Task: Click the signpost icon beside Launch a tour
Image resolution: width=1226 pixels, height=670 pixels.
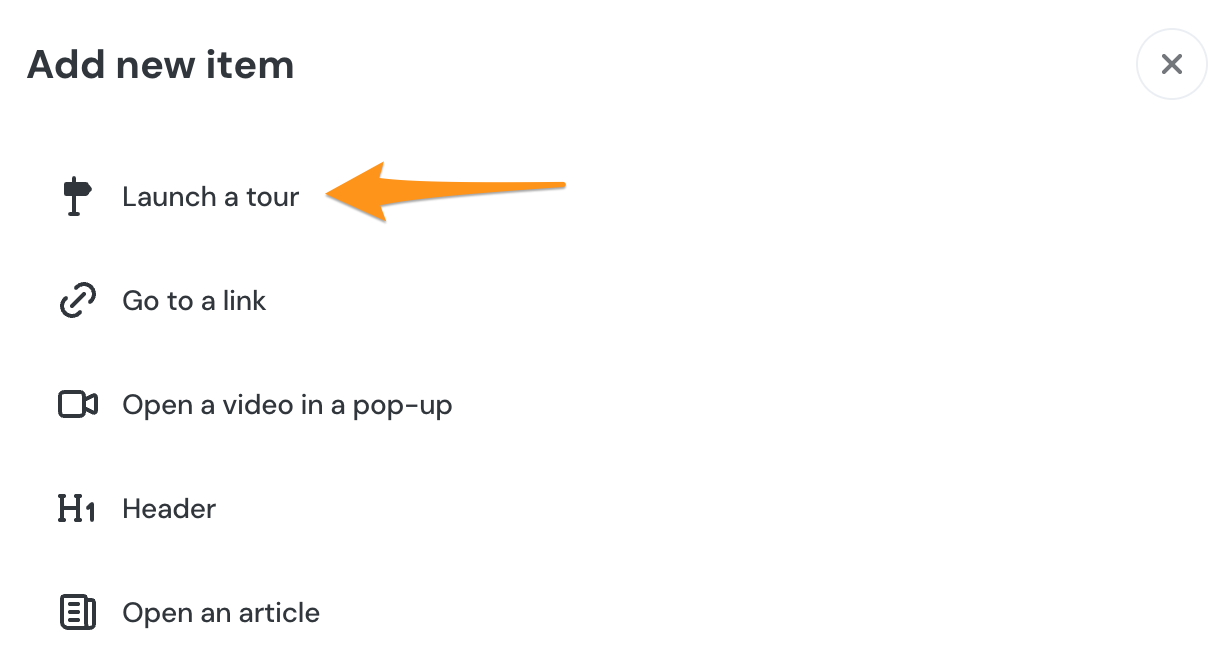Action: [x=76, y=196]
